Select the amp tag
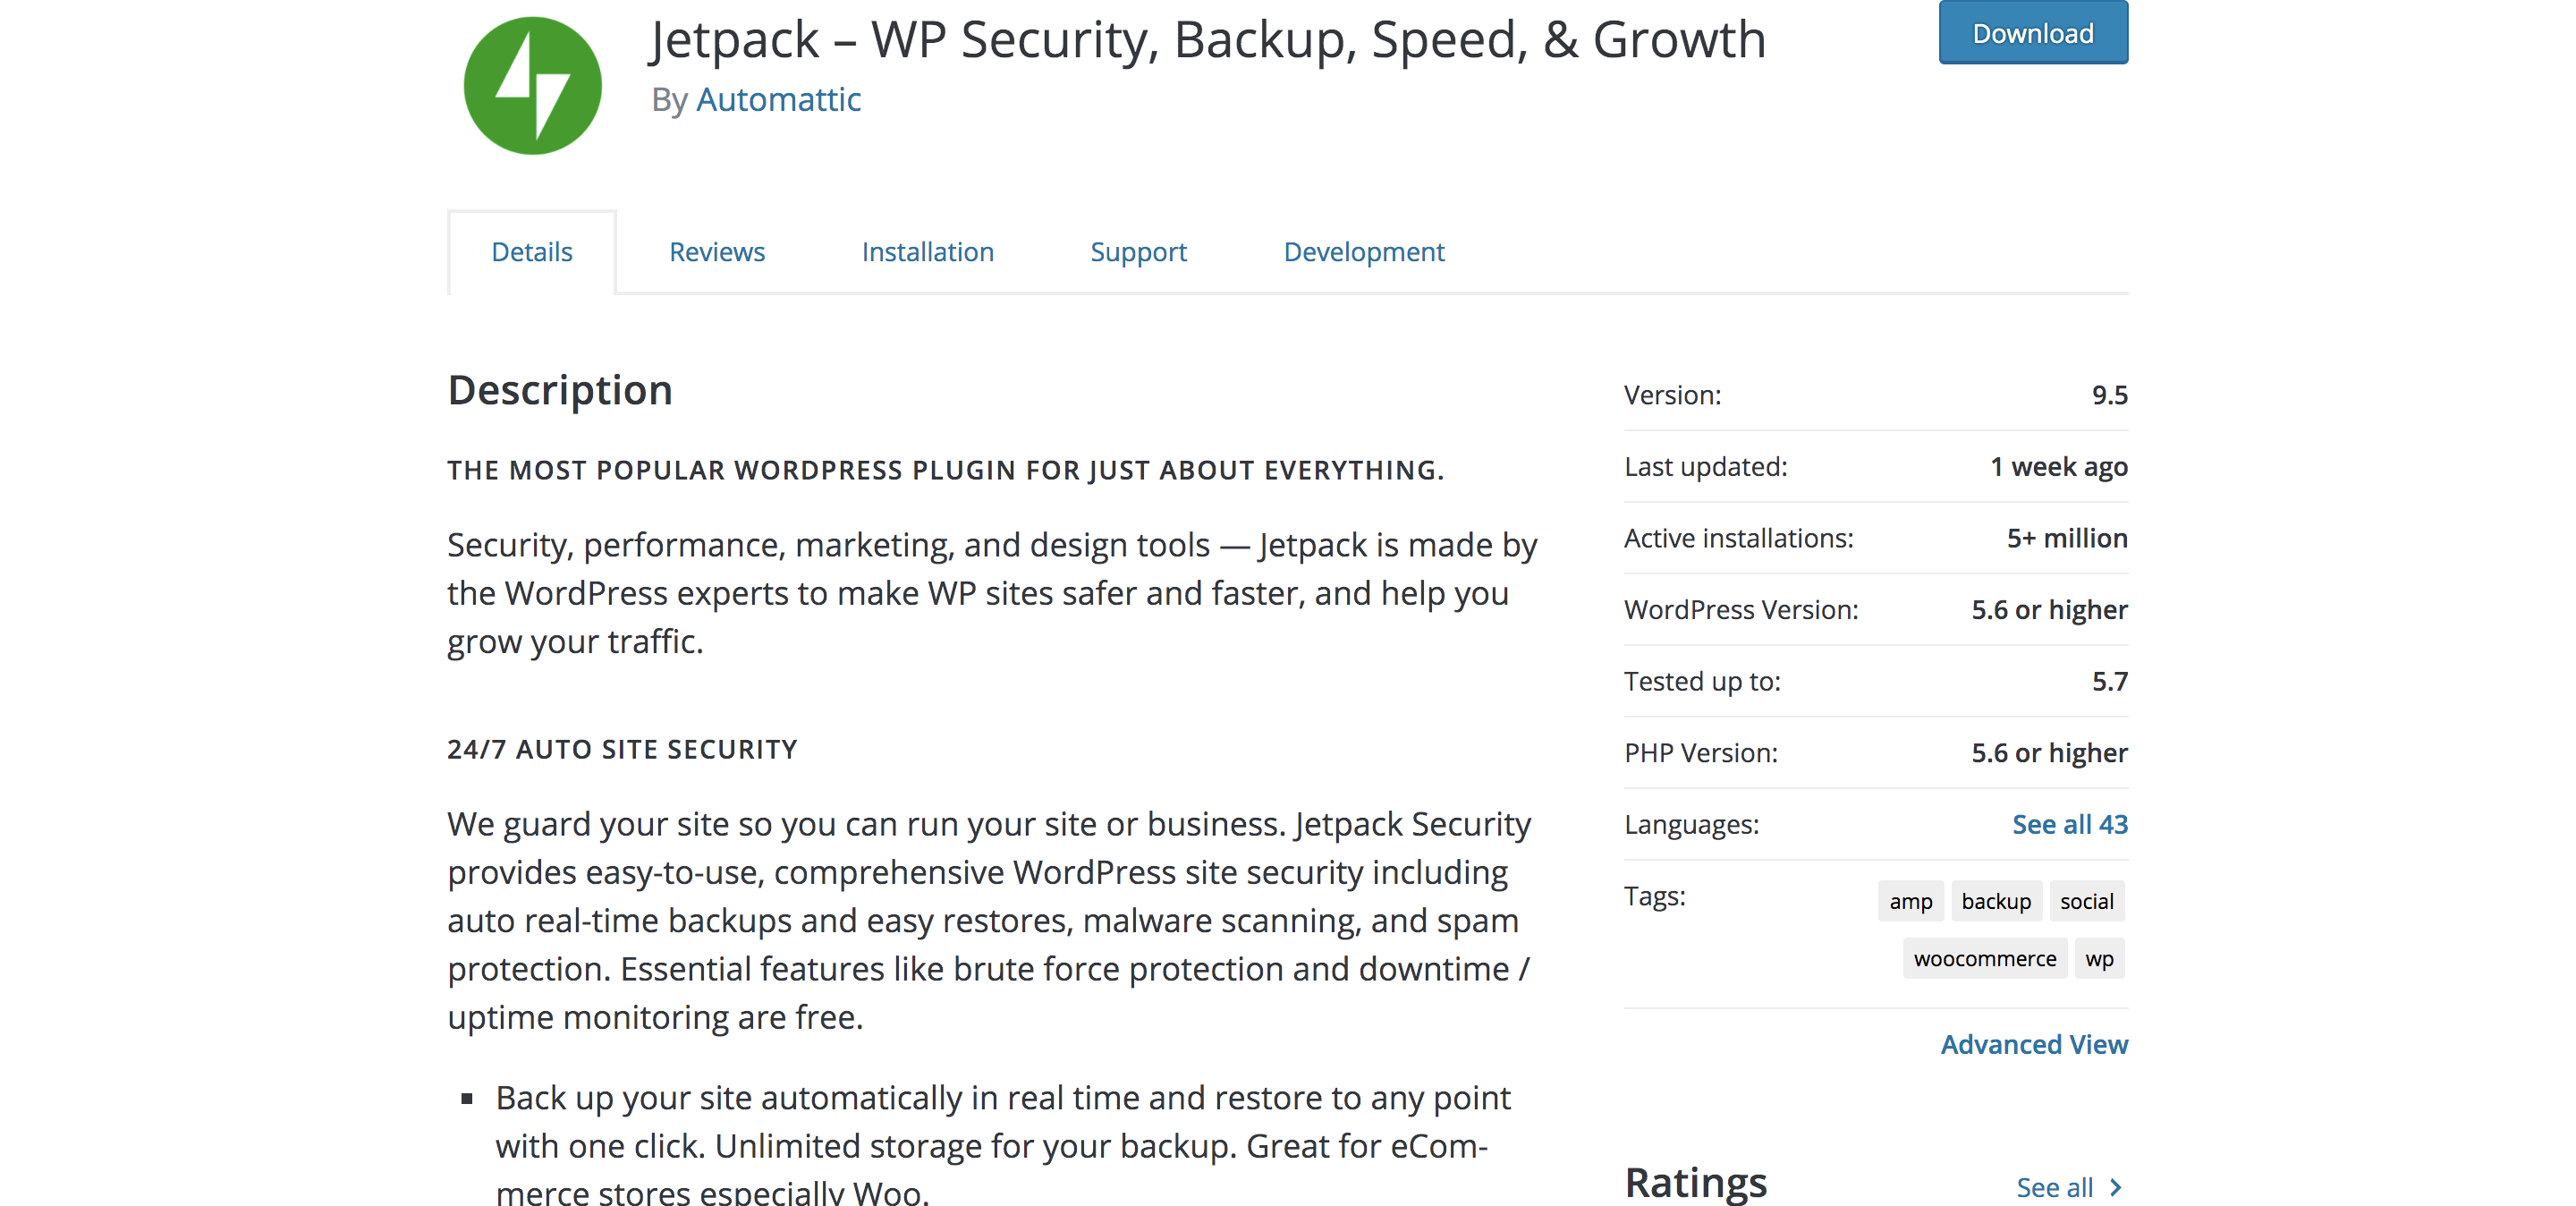The width and height of the screenshot is (2576, 1206). coord(1909,900)
